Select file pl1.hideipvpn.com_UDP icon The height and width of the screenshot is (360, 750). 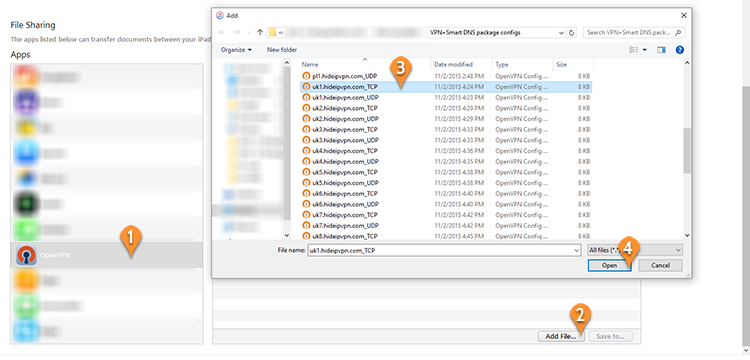(307, 76)
